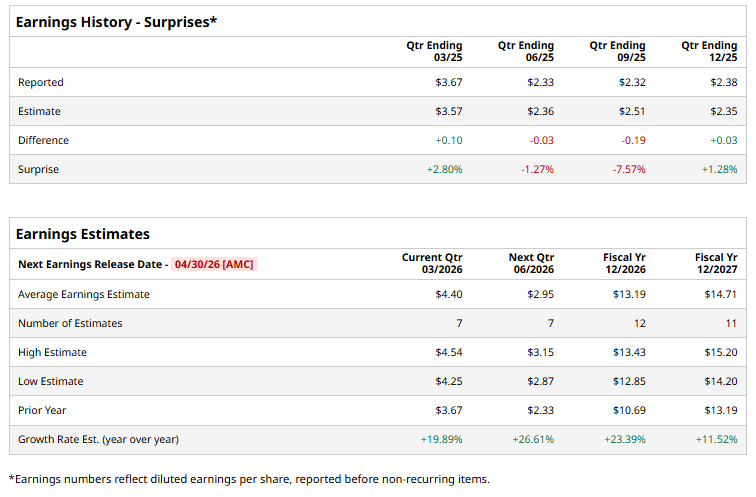The width and height of the screenshot is (756, 497).
Task: Click the 04/30/26 [AMC] release date badge
Action: [214, 264]
